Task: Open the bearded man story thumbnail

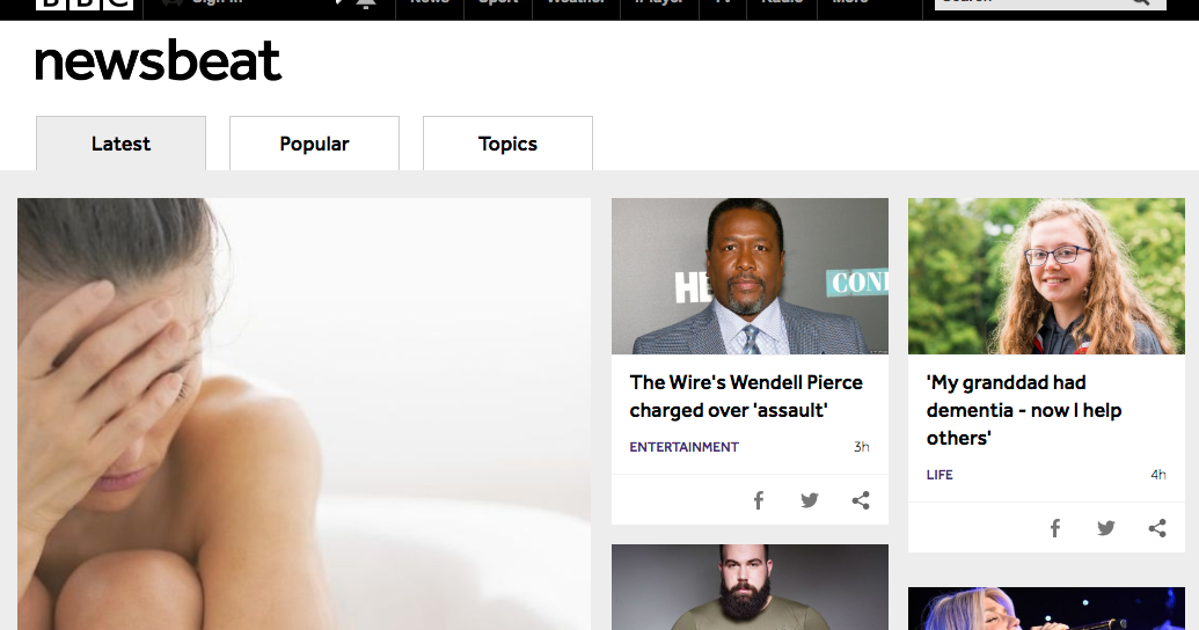Action: click(x=750, y=587)
